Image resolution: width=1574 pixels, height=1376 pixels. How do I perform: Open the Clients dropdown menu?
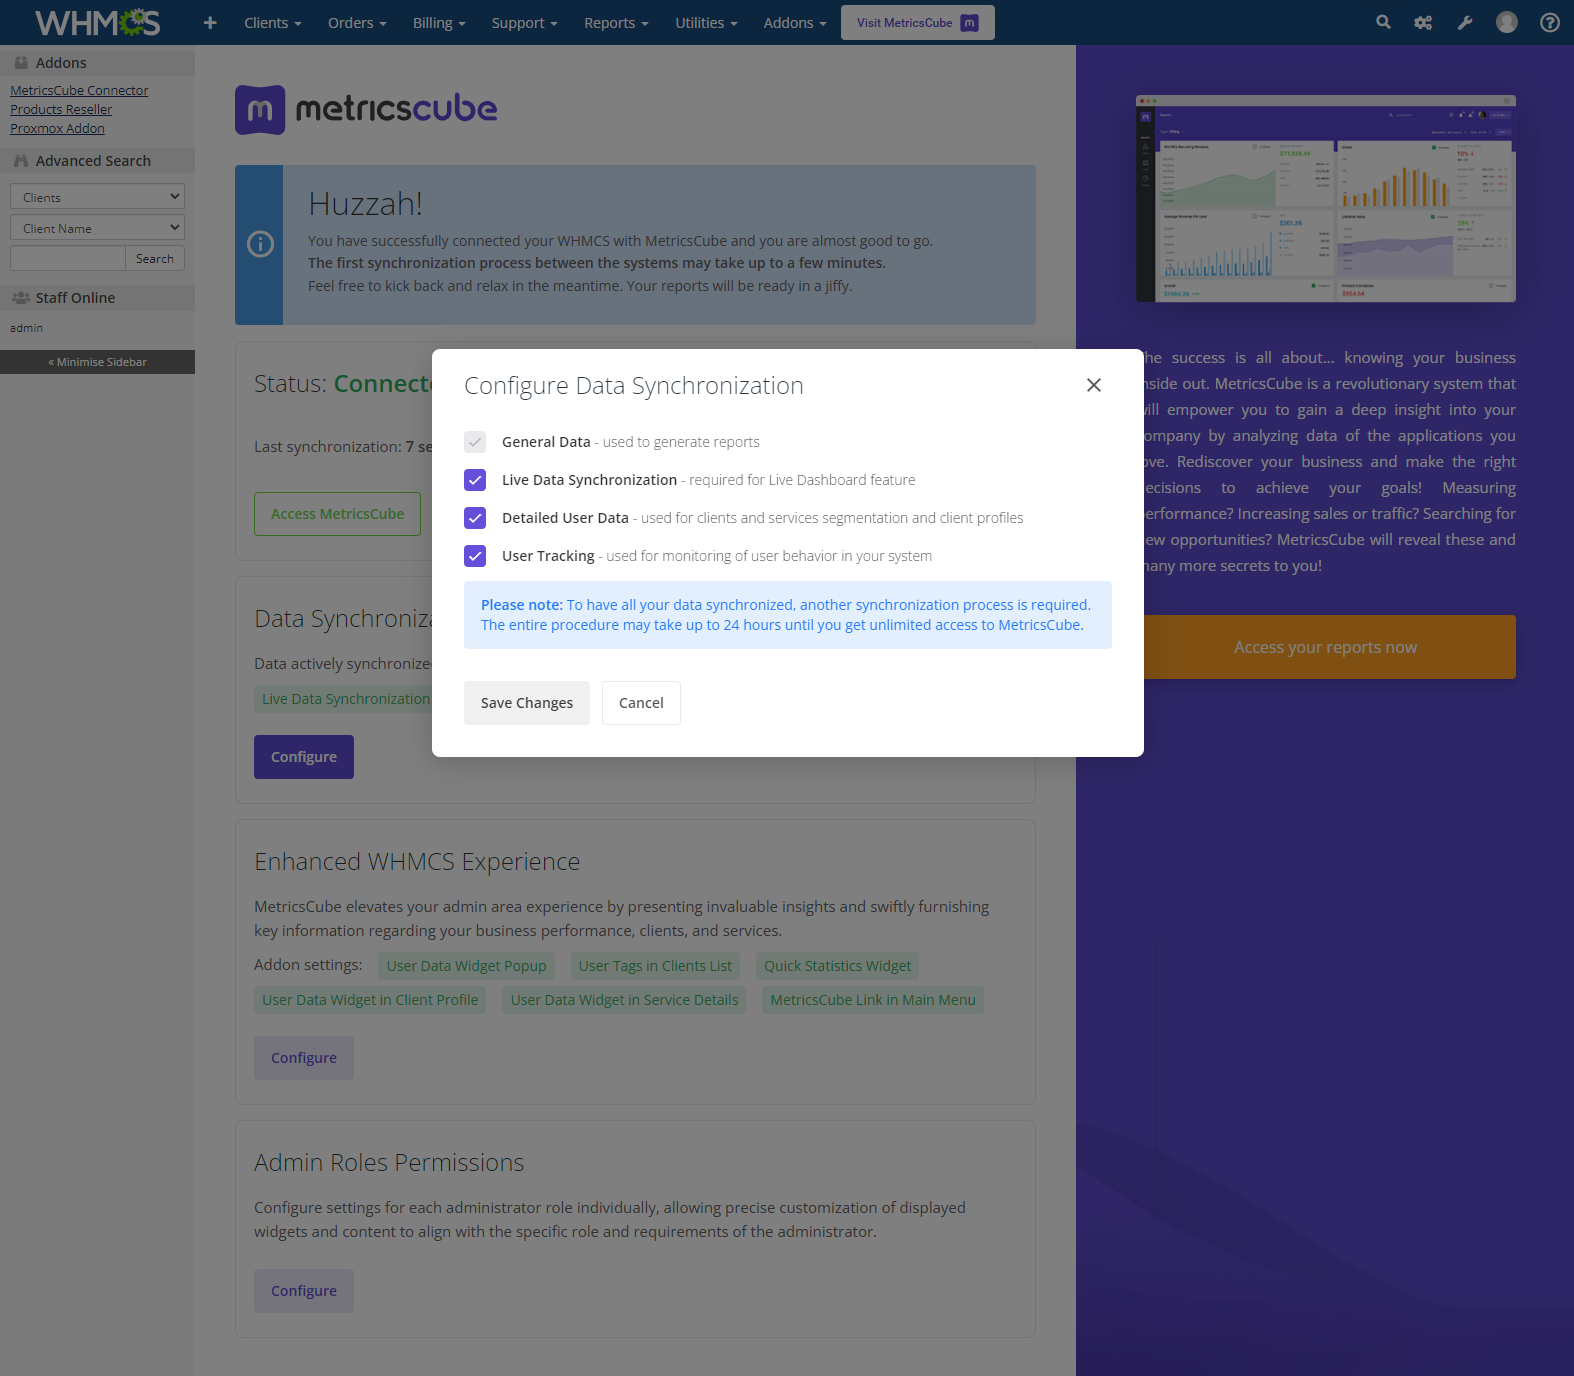[273, 22]
